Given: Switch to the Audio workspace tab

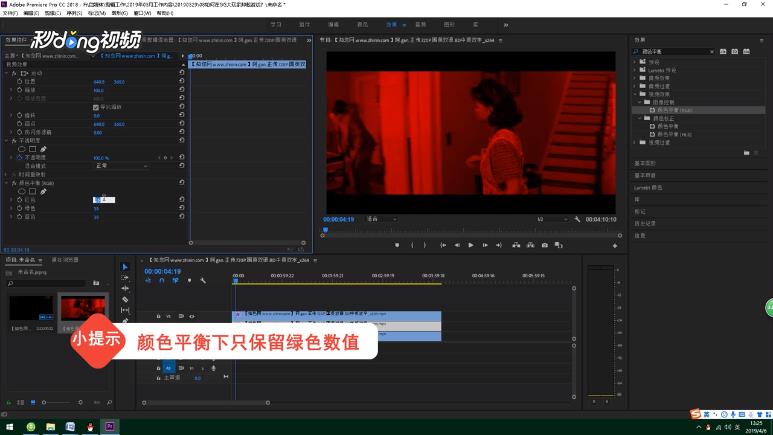Looking at the screenshot, I should (421, 25).
